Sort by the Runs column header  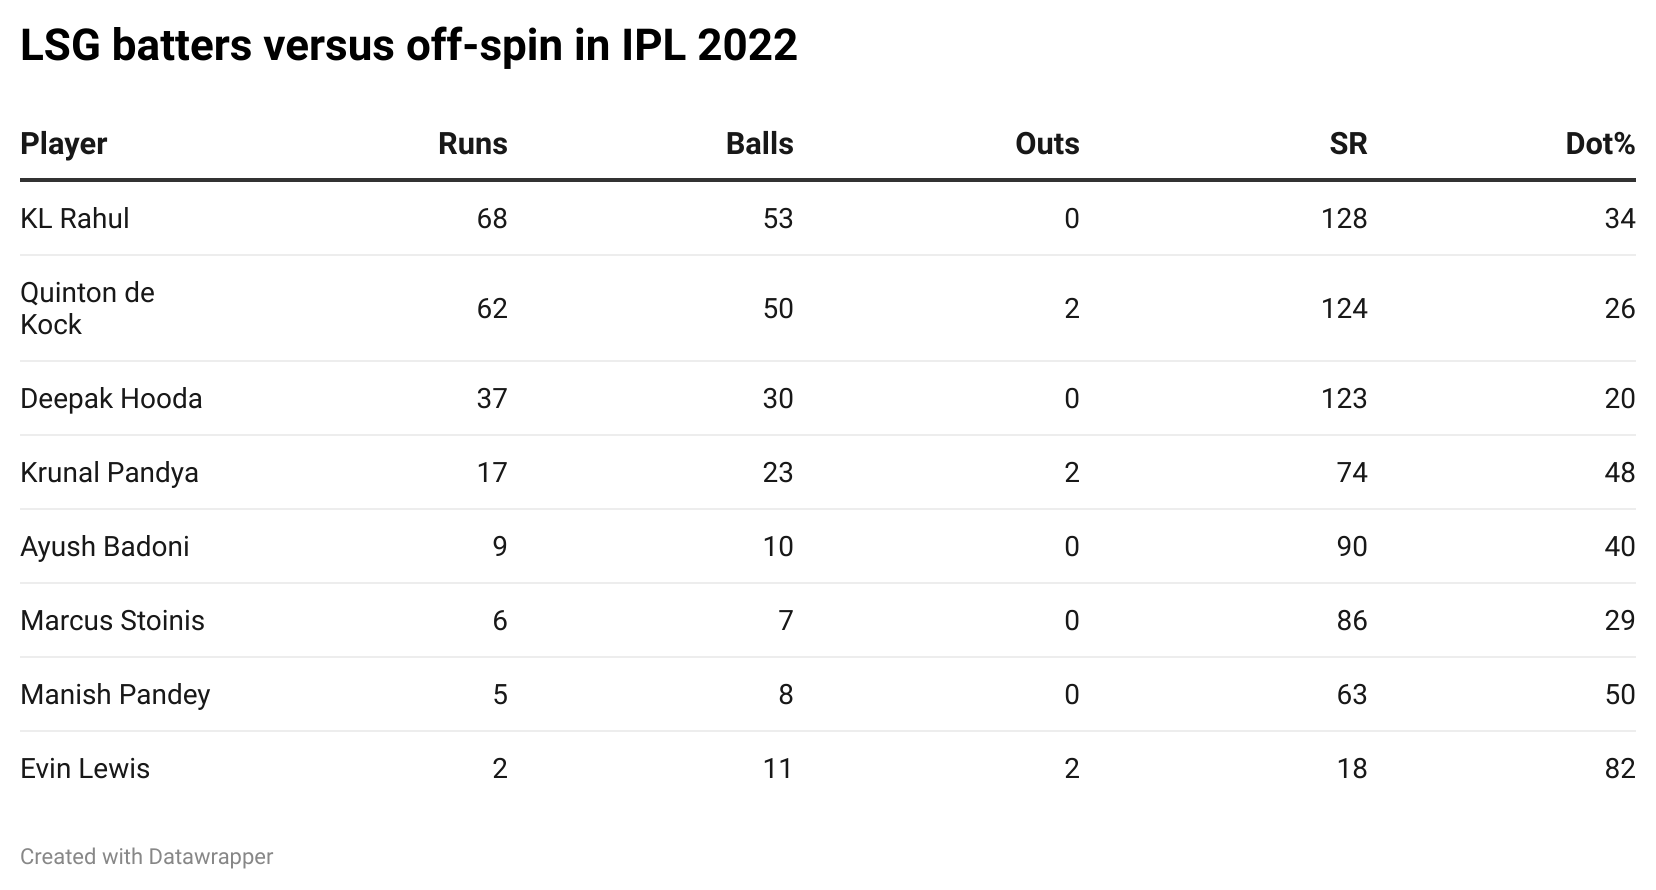472,144
